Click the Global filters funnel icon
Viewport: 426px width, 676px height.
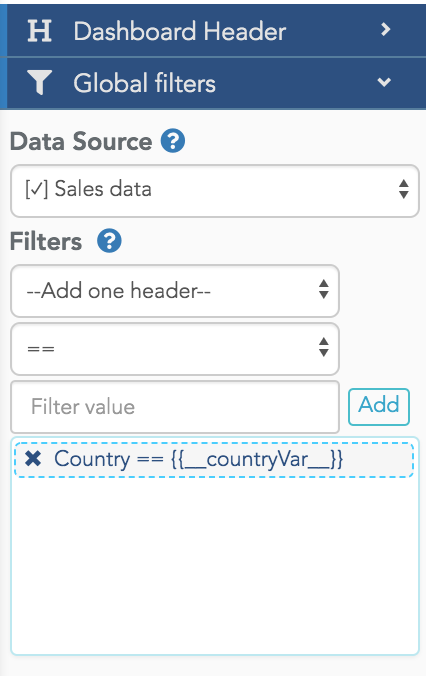tap(39, 82)
